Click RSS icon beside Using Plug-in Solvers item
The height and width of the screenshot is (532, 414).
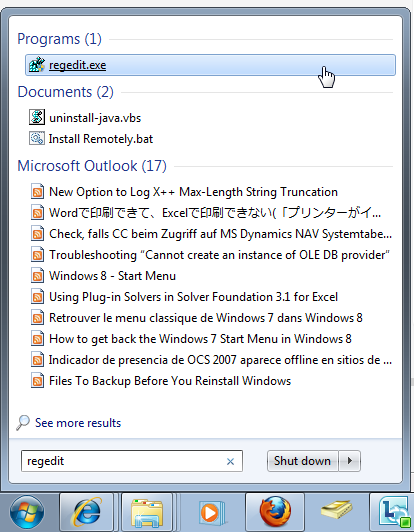(x=37, y=297)
